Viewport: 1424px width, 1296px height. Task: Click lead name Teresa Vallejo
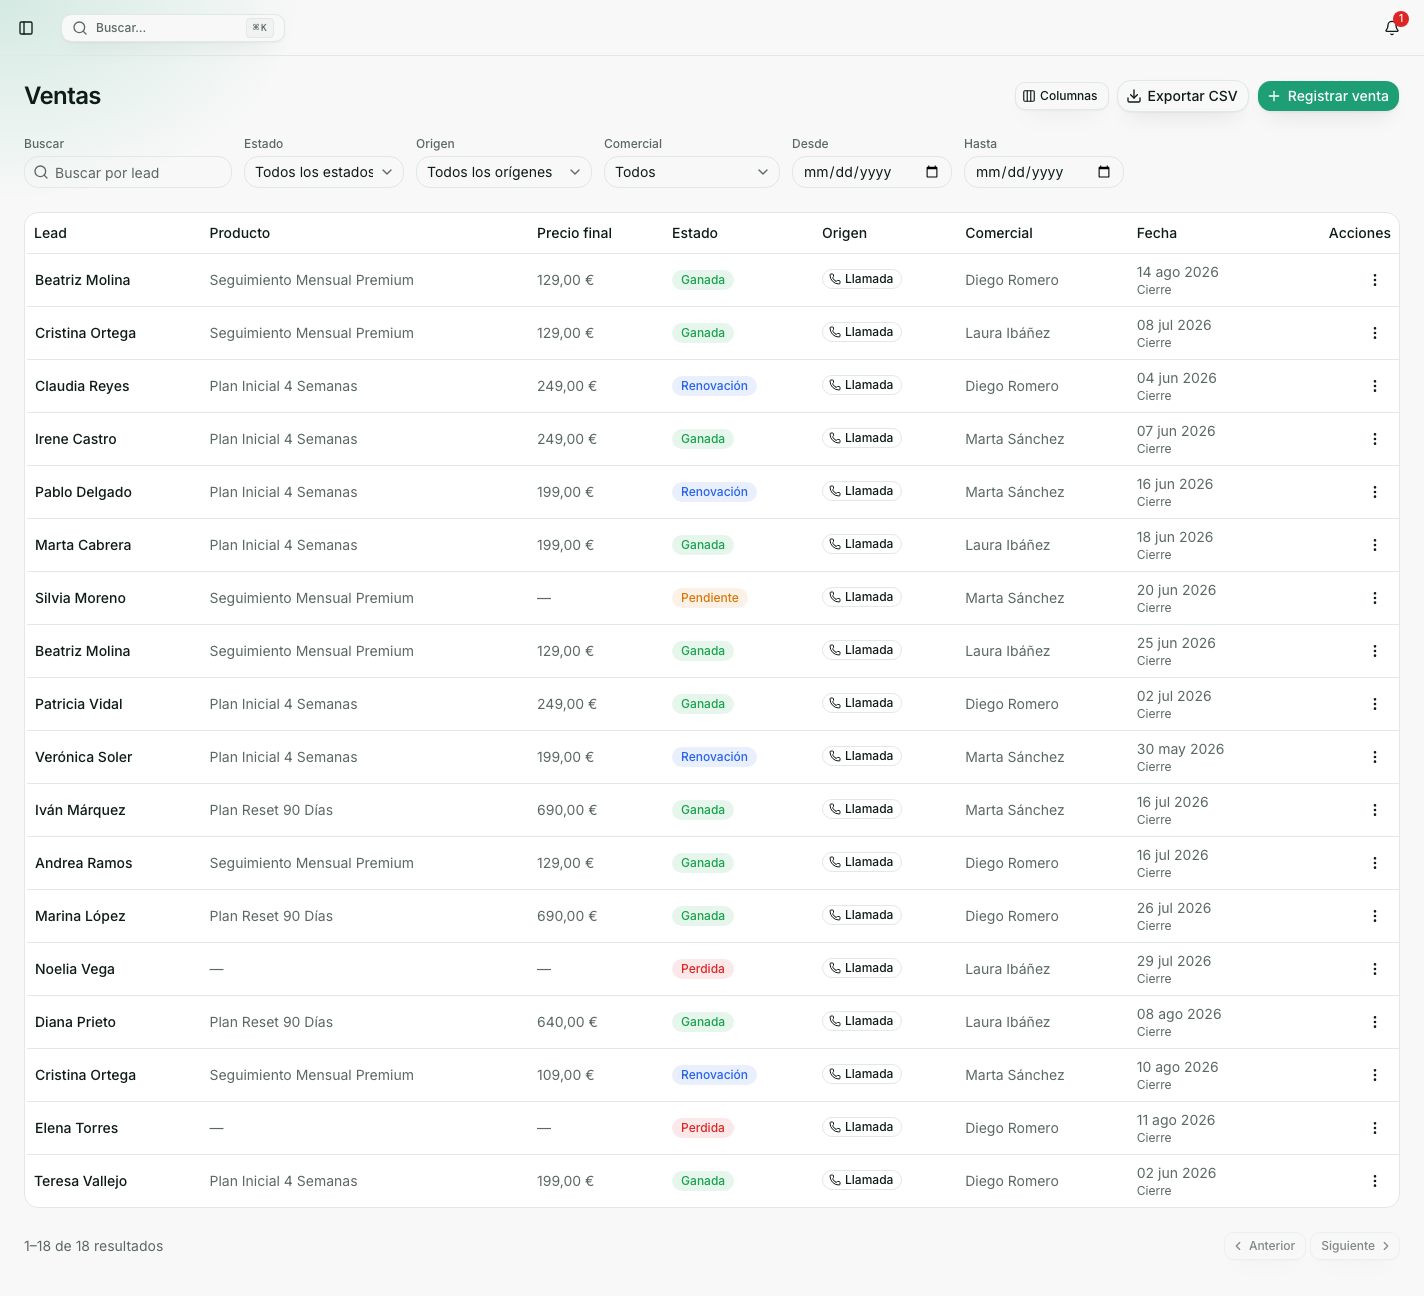point(81,1181)
